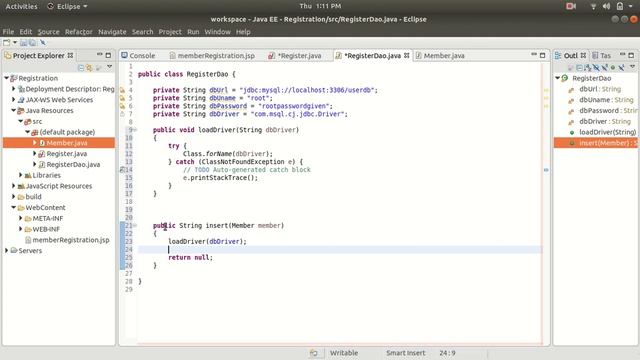Viewport: 640px width, 360px height.
Task: Open the Window menu
Action: [218, 32]
